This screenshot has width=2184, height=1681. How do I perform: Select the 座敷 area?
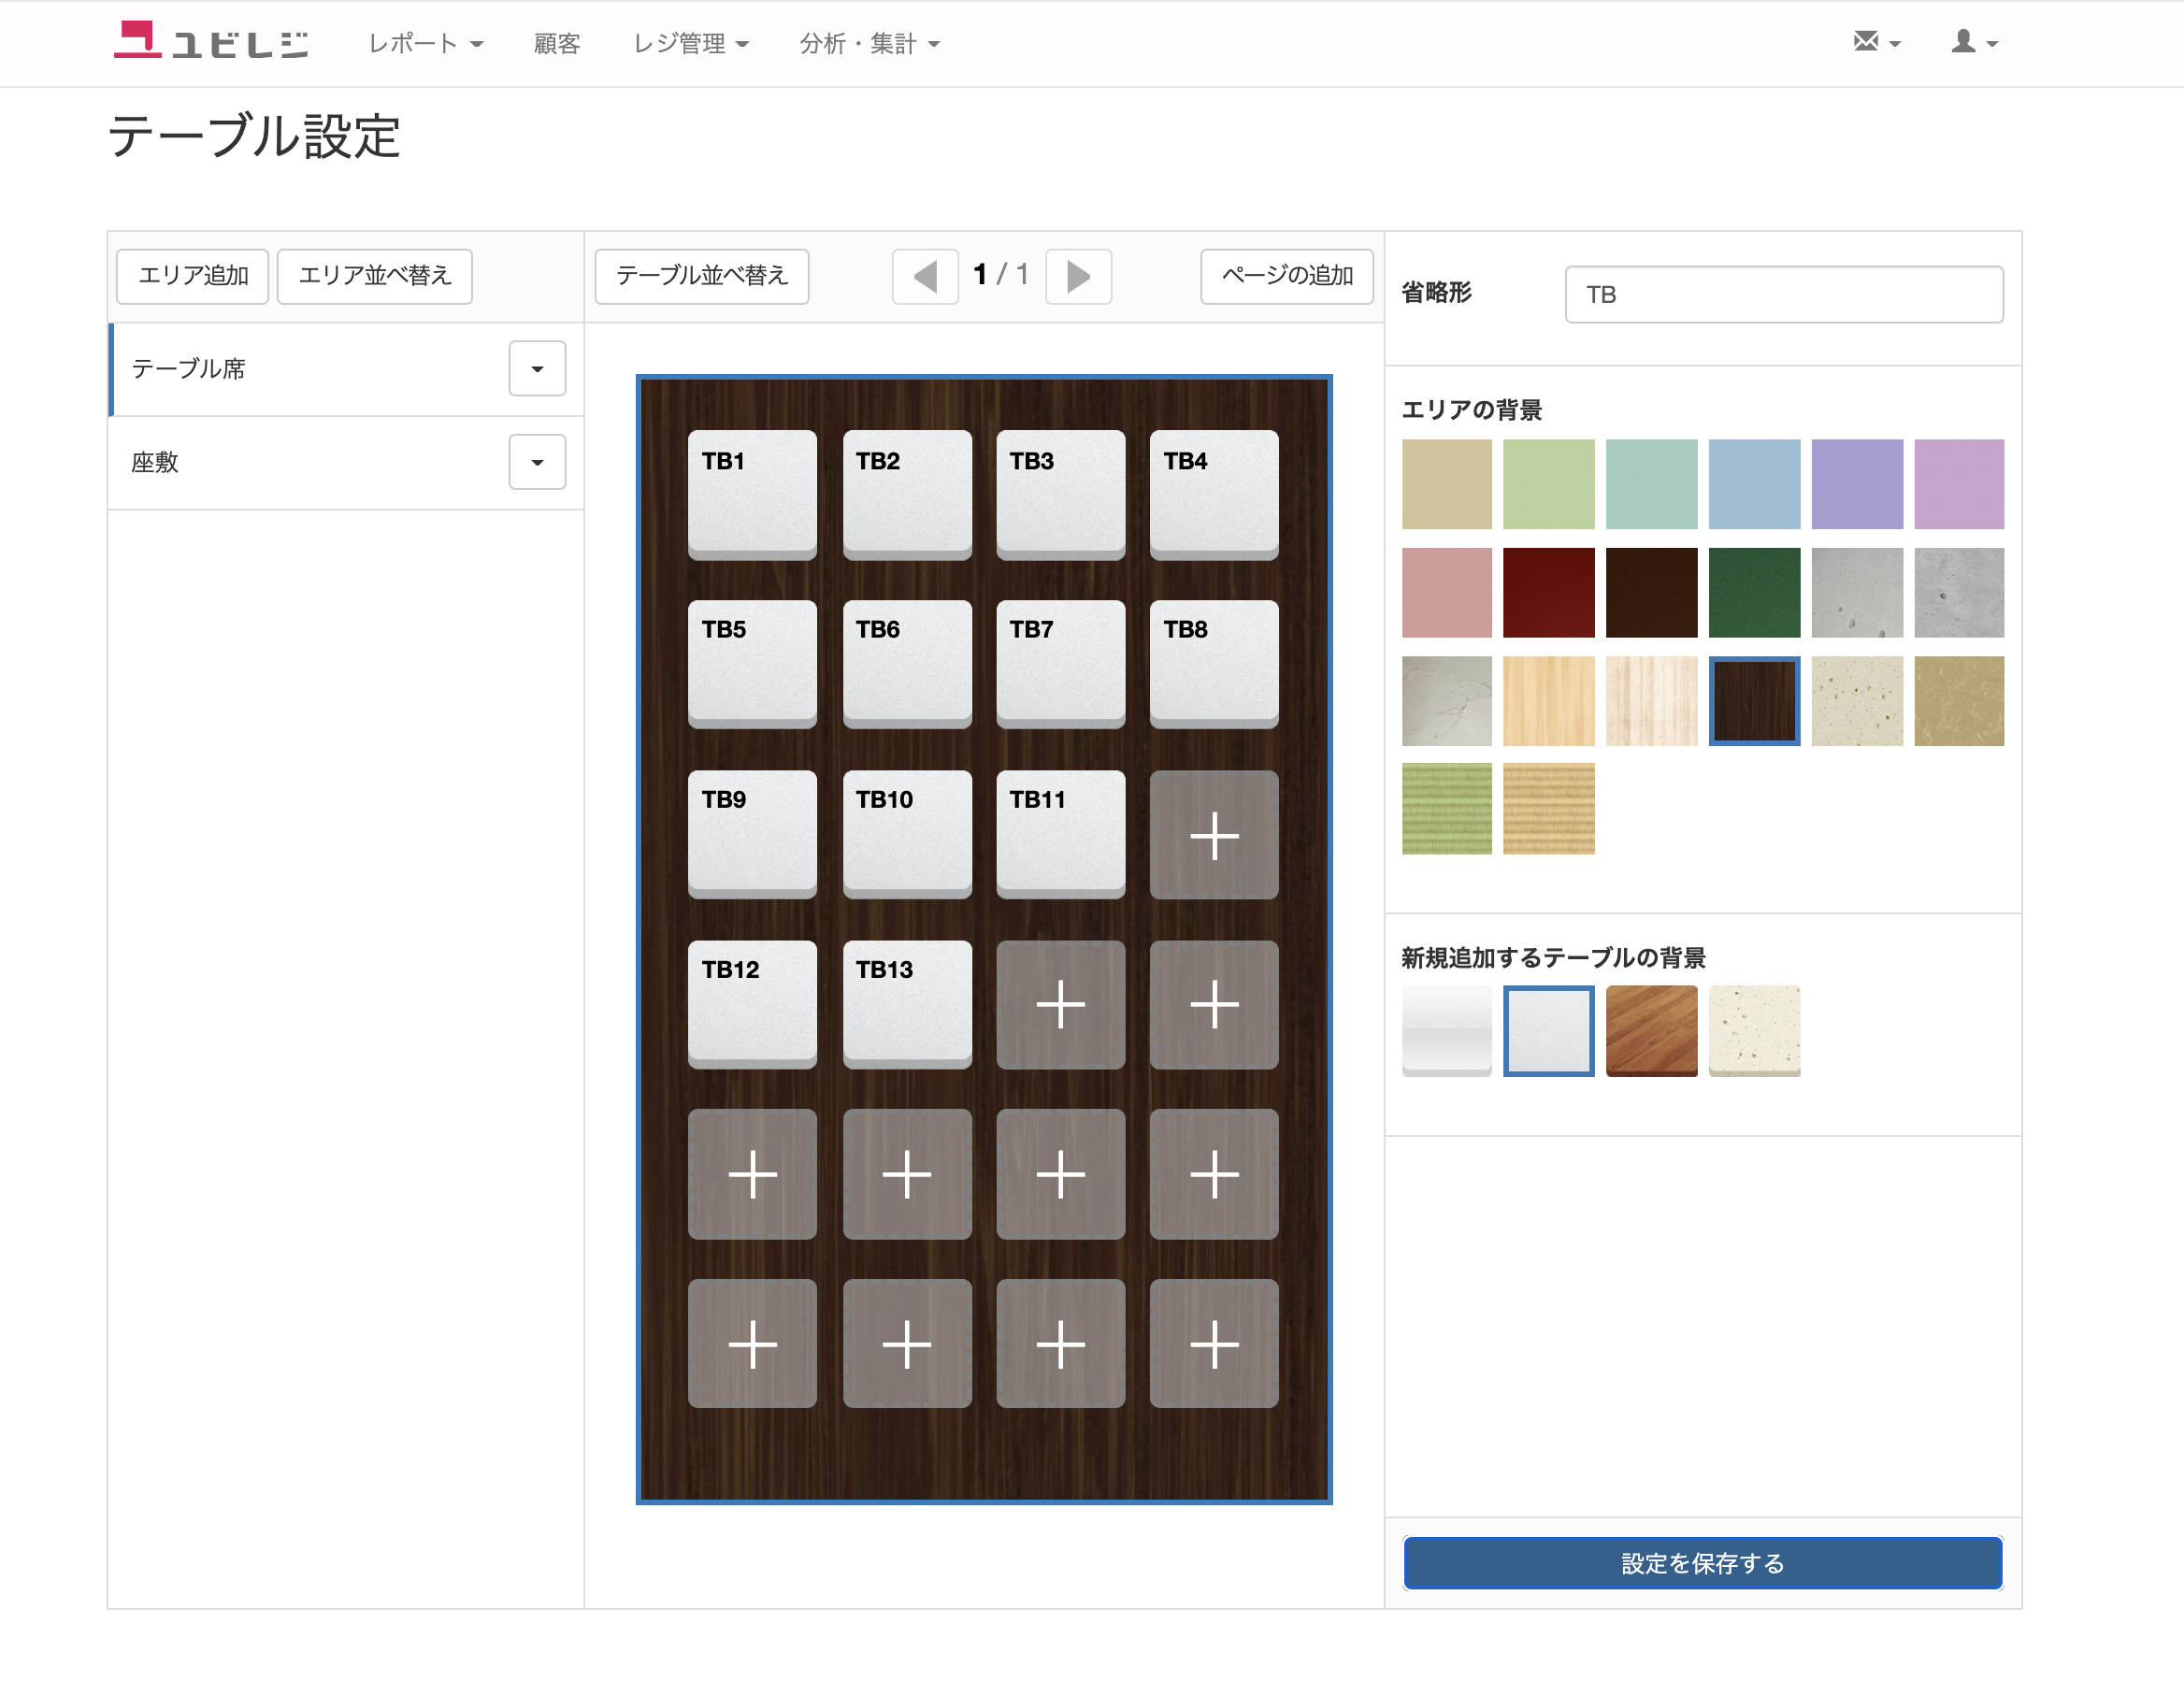tap(346, 462)
